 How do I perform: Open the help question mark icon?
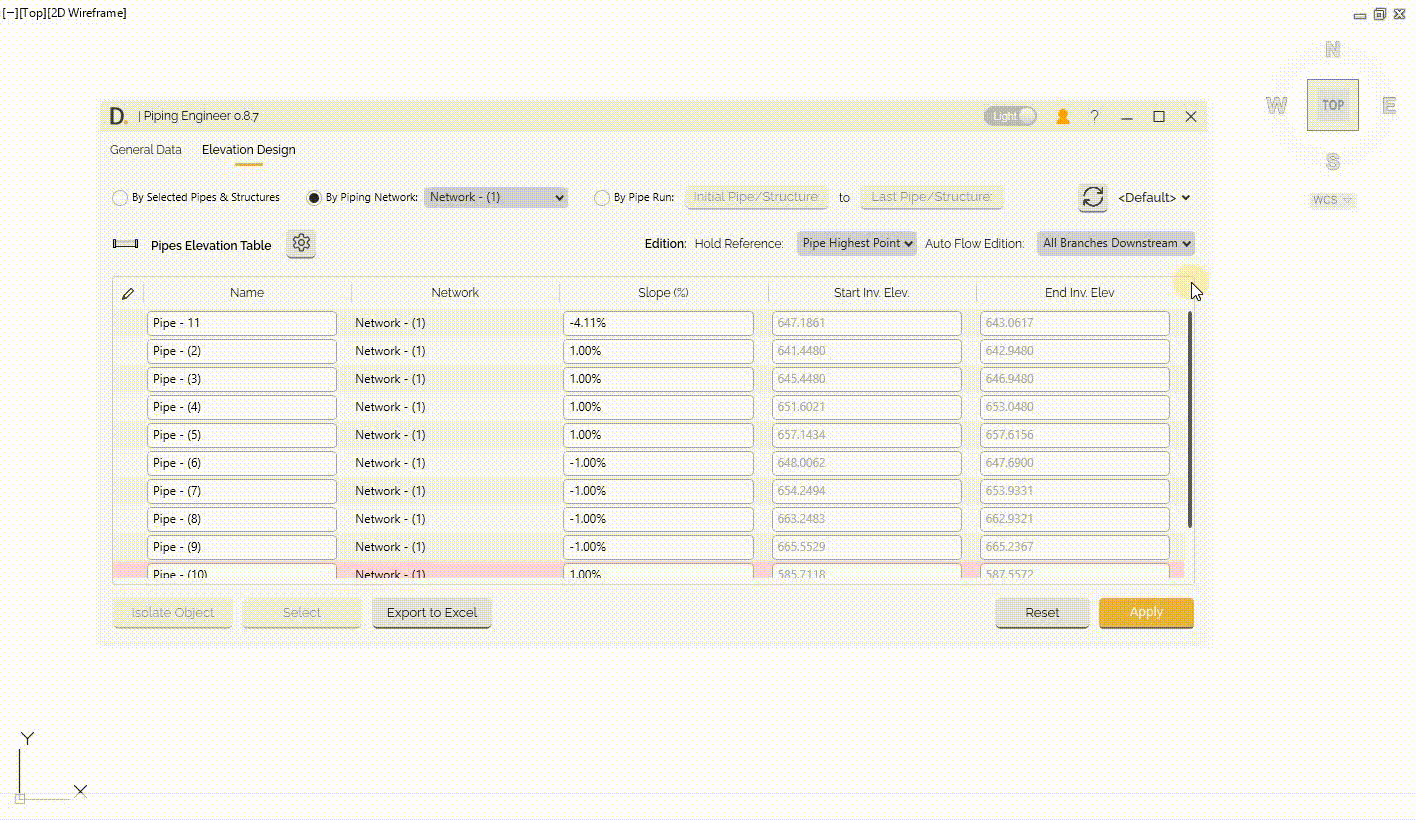click(x=1094, y=117)
